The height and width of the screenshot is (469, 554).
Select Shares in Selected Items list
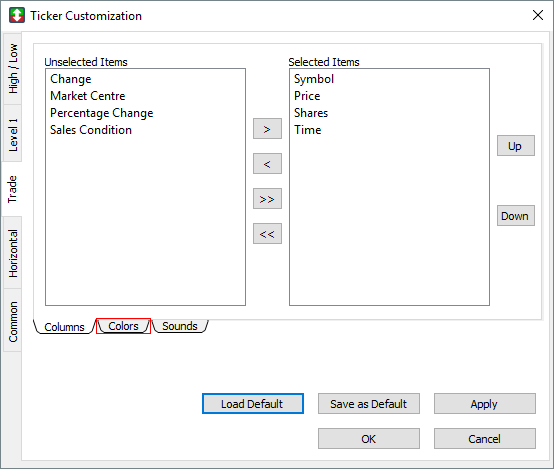click(311, 113)
